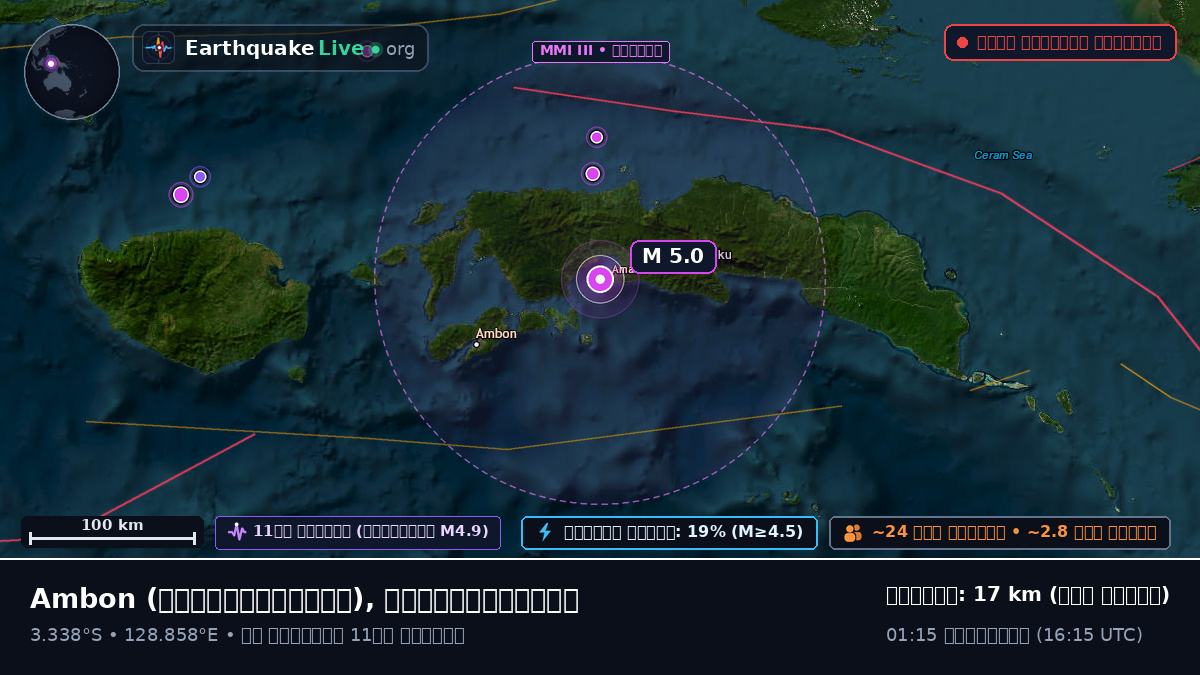
Task: Click the Ambon city dot on the map
Action: (476, 345)
